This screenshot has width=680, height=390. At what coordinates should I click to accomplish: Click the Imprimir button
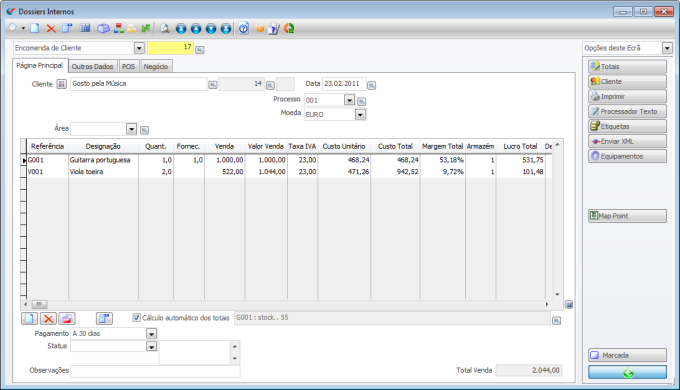click(x=628, y=96)
